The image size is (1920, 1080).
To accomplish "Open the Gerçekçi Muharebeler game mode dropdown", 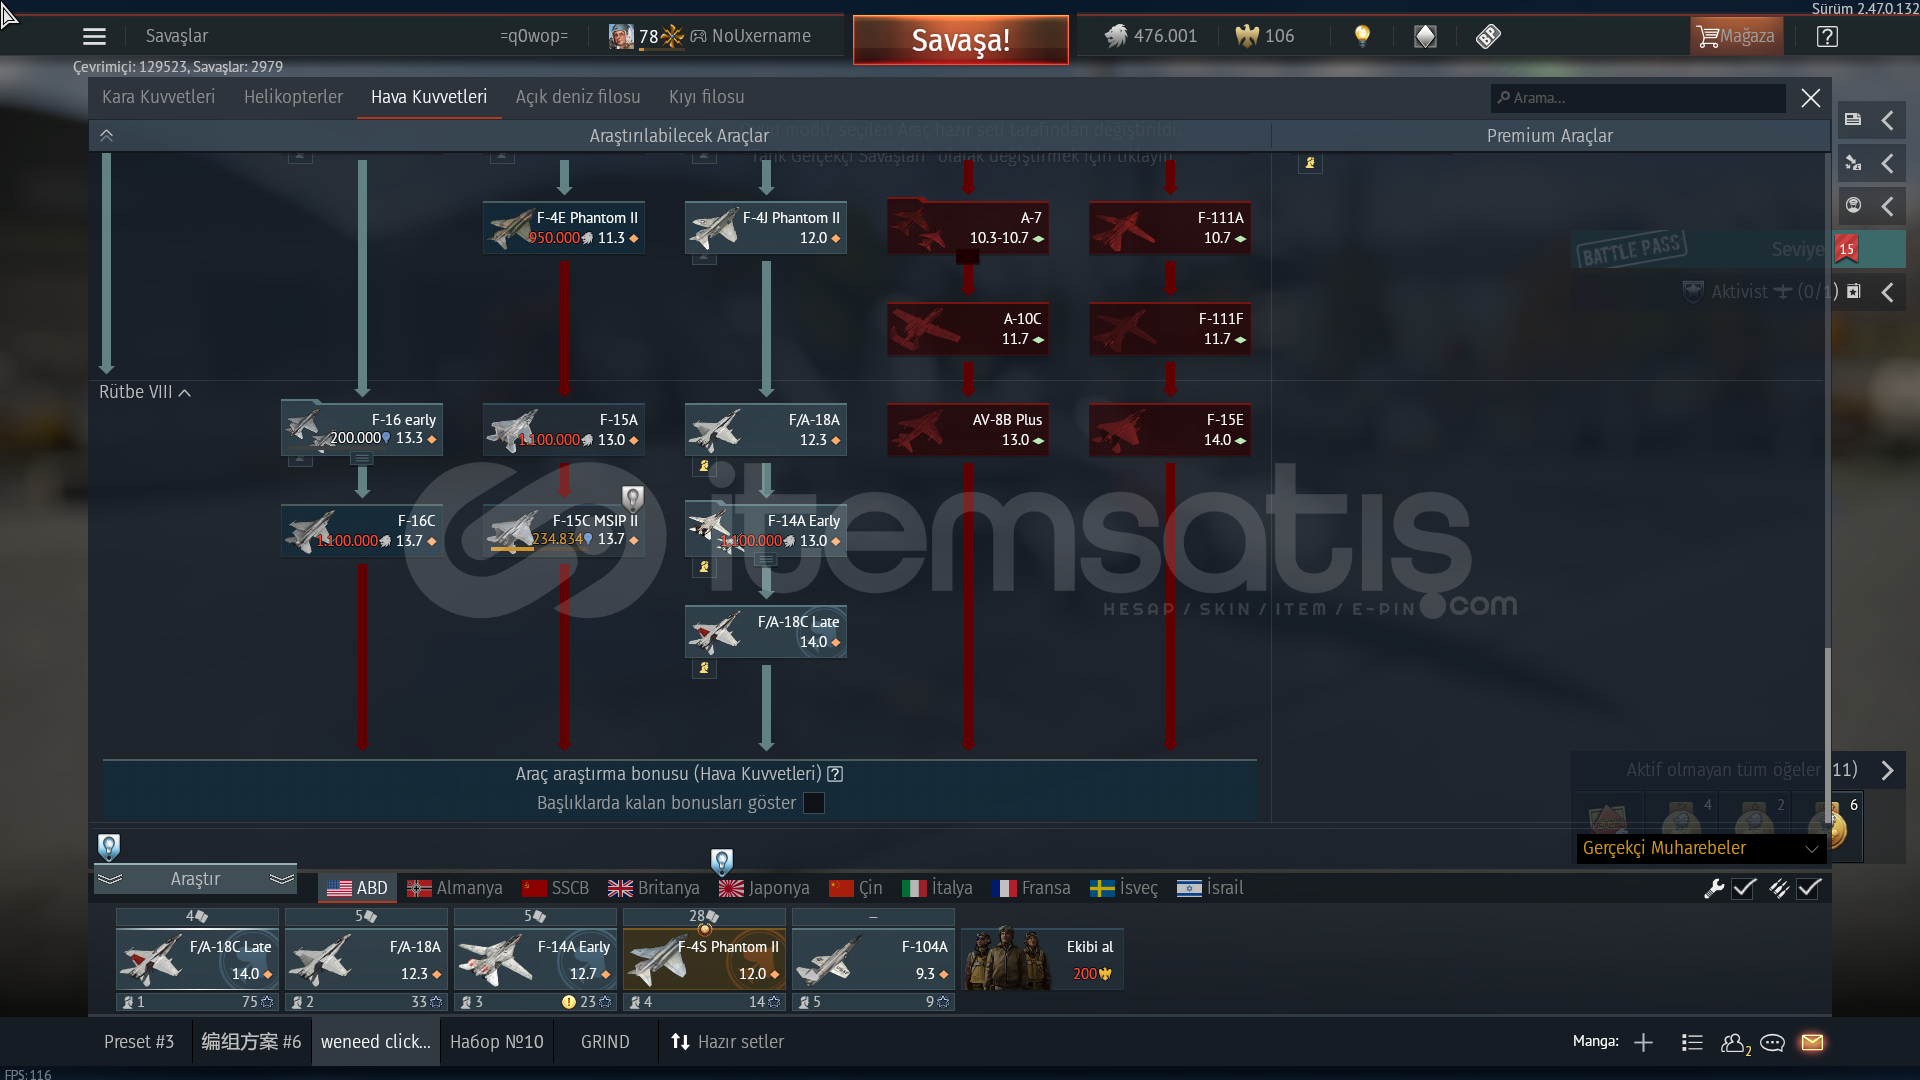I will (x=1700, y=848).
